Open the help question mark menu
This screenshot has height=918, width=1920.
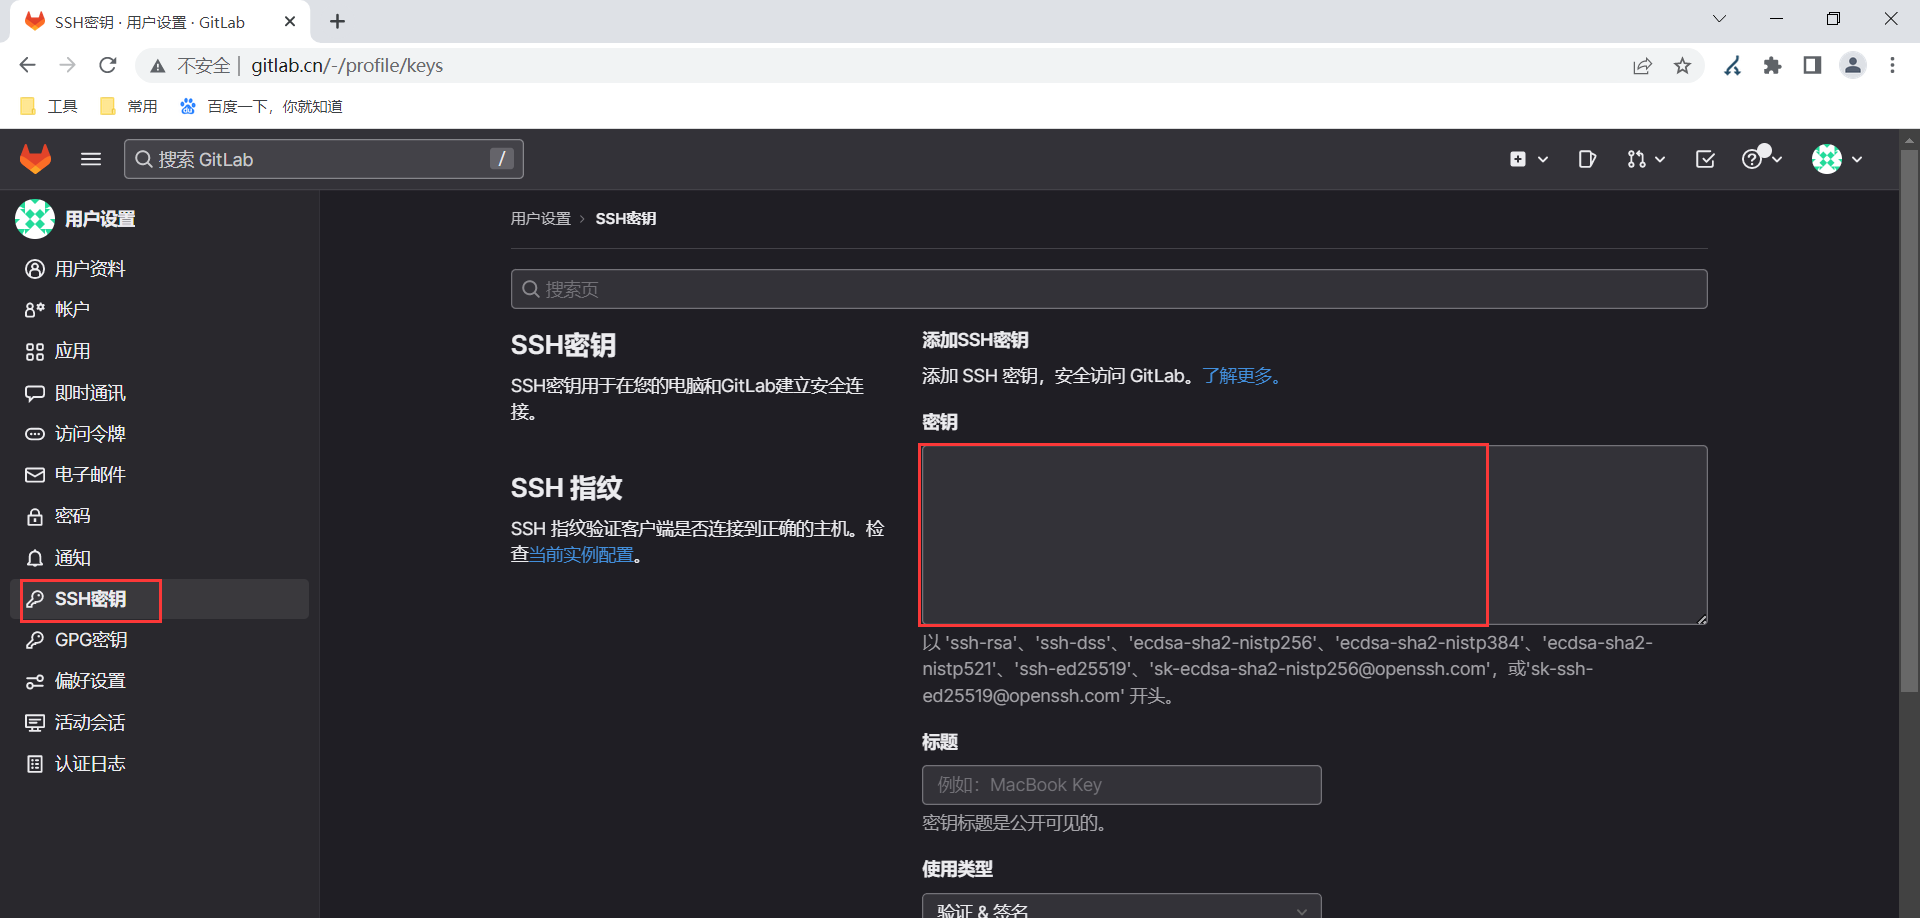pyautogui.click(x=1762, y=158)
